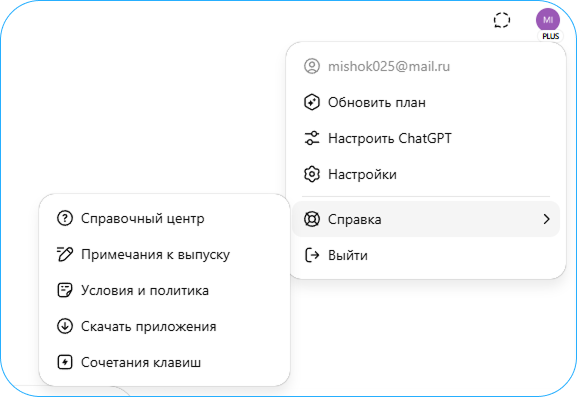Image resolution: width=577 pixels, height=397 pixels.
Task: Open Сочетания клавиш shortcuts
Action: [164, 362]
